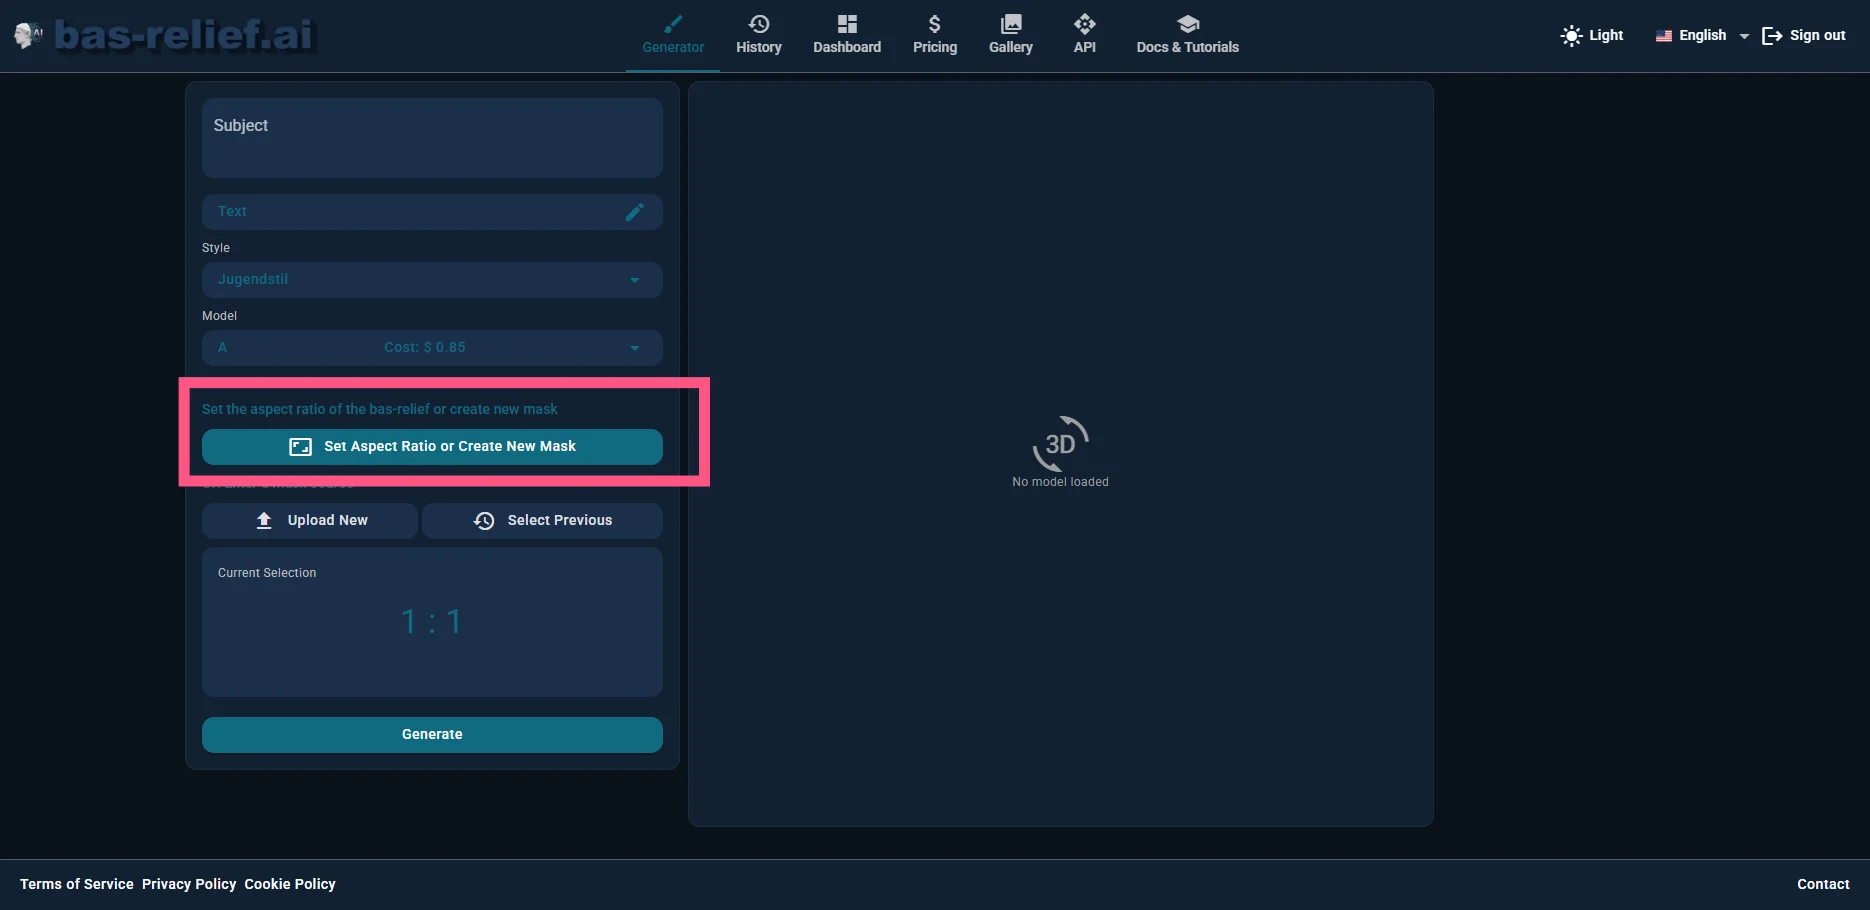
Task: Click Set Aspect Ratio or Create New Mask
Action: pos(432,447)
